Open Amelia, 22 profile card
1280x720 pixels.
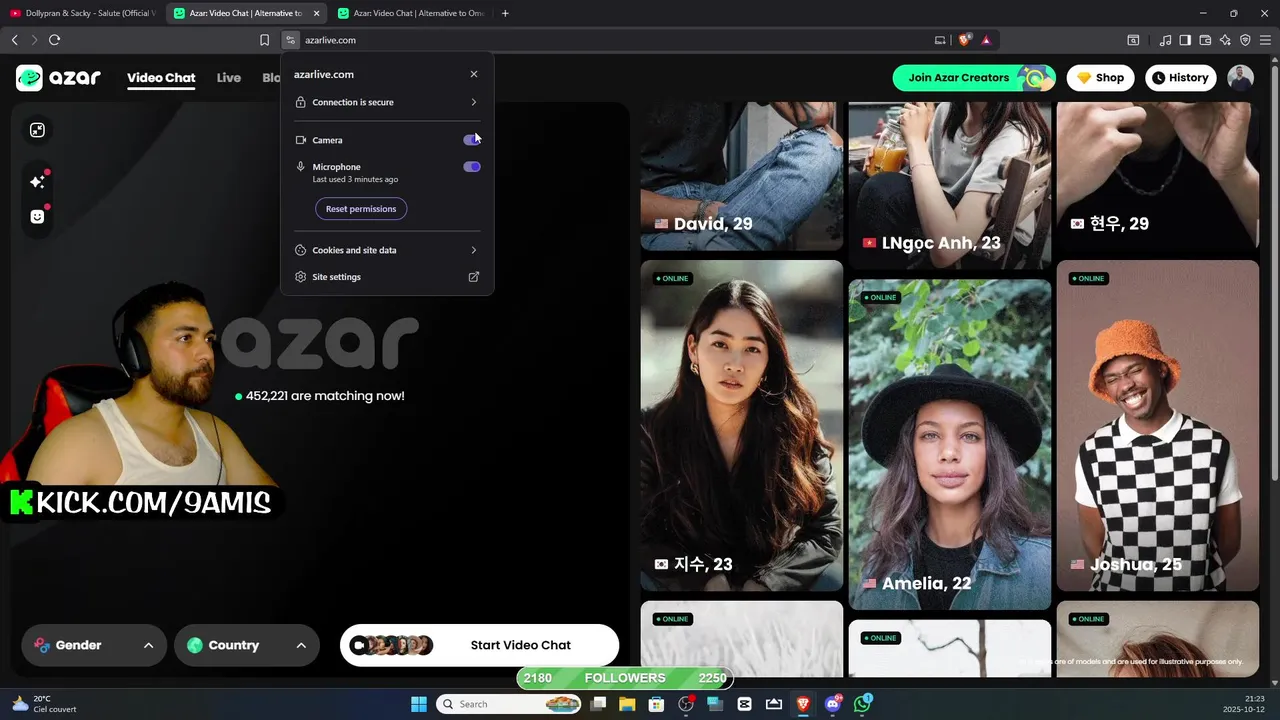(950, 445)
